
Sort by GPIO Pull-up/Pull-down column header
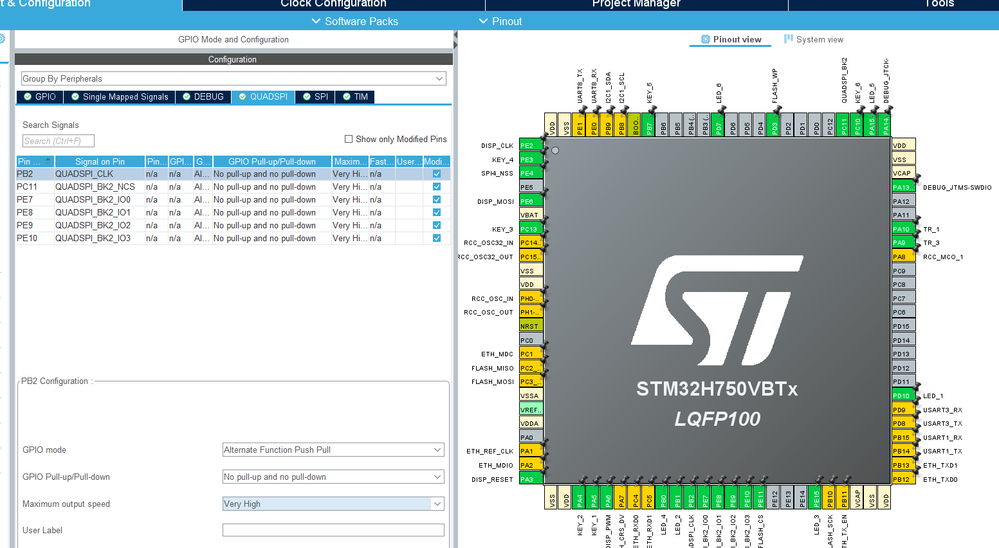point(272,161)
